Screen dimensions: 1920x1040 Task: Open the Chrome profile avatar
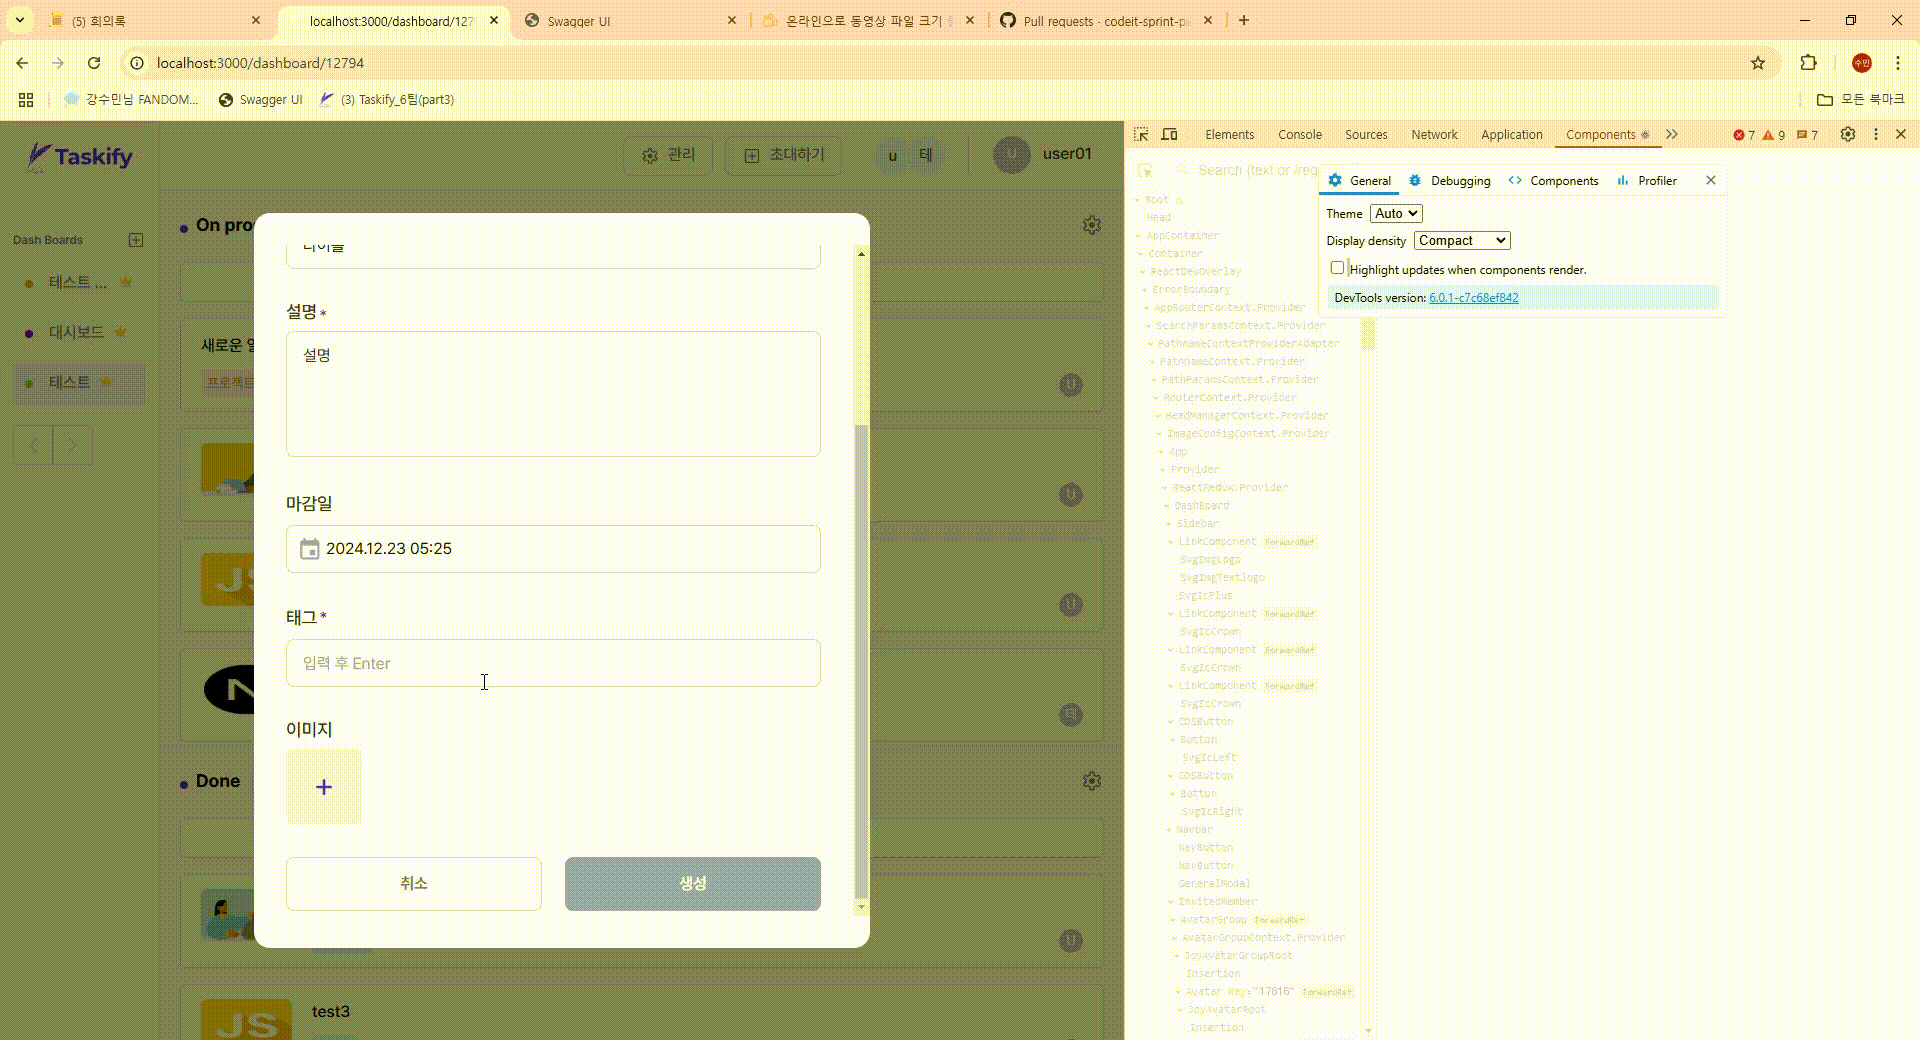click(x=1861, y=63)
